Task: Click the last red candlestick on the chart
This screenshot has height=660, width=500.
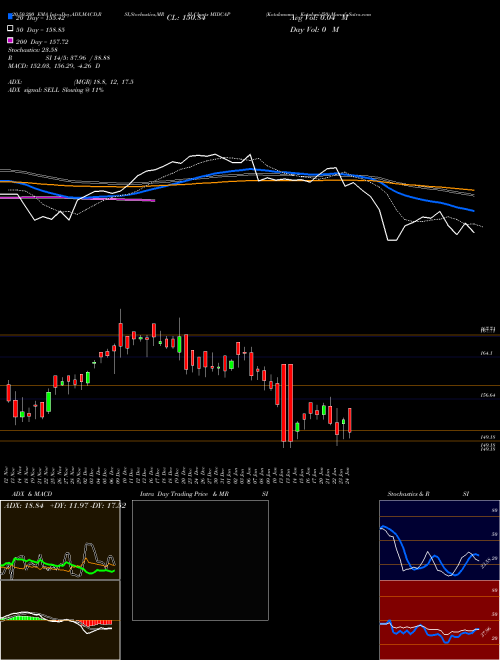Action: click(350, 420)
